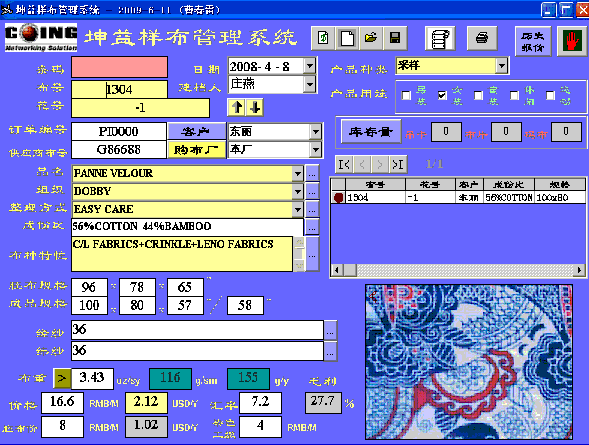Click the supplier fabric number field G86688

119,149
